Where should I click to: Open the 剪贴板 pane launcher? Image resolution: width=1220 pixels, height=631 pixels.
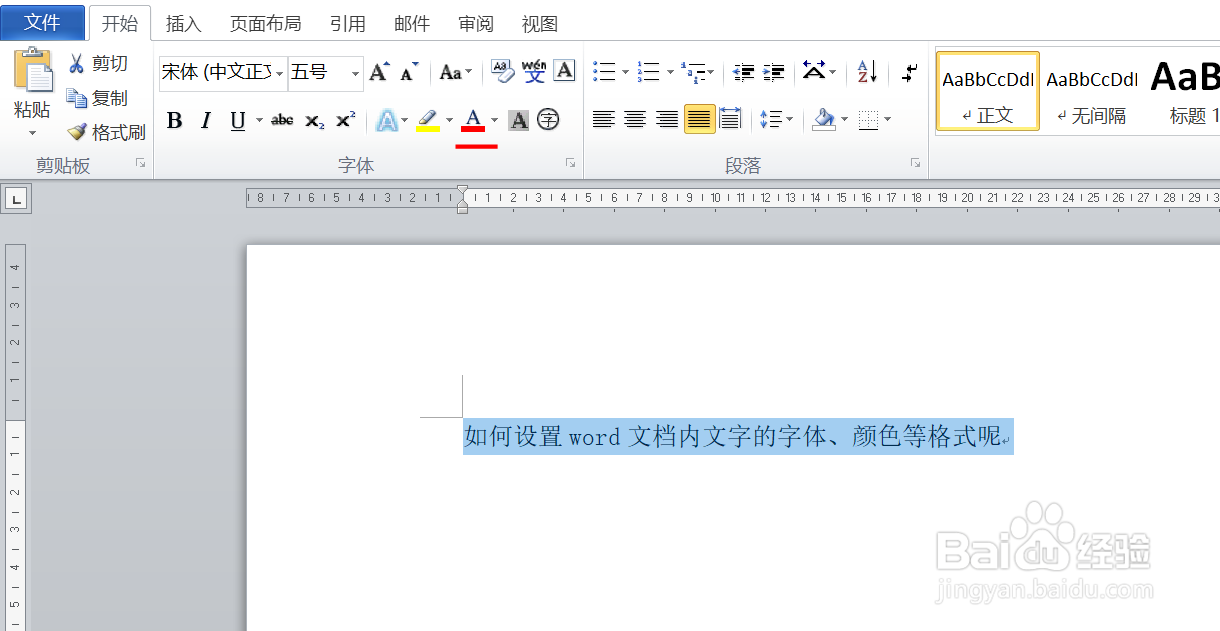click(141, 163)
